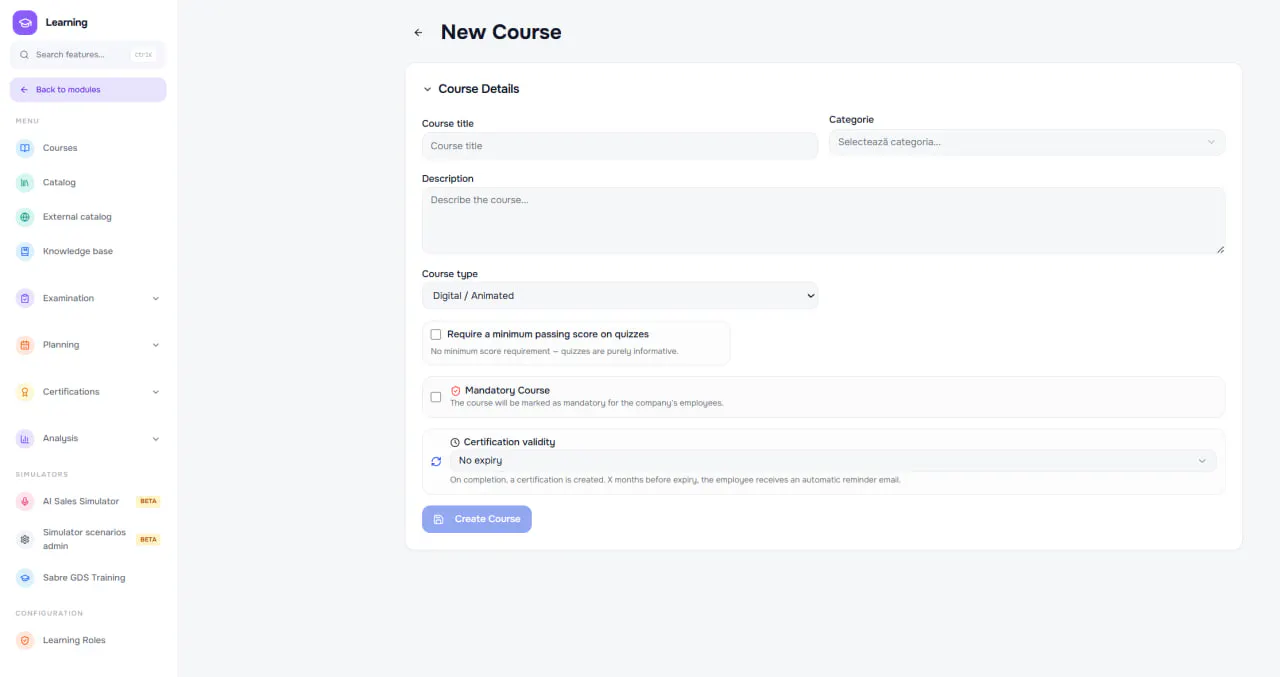The image size is (1280, 677).
Task: Open the Categorie select dropdown
Action: pyautogui.click(x=1027, y=142)
